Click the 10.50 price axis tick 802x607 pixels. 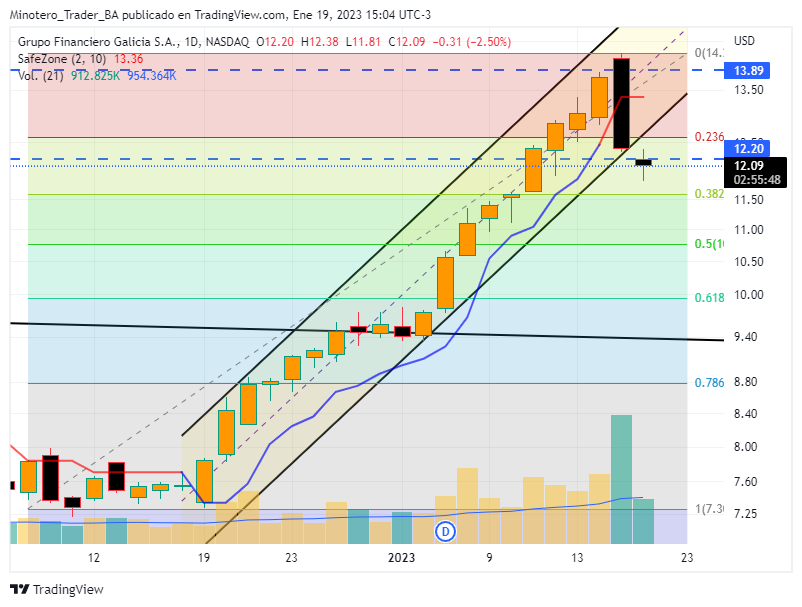[x=749, y=262]
